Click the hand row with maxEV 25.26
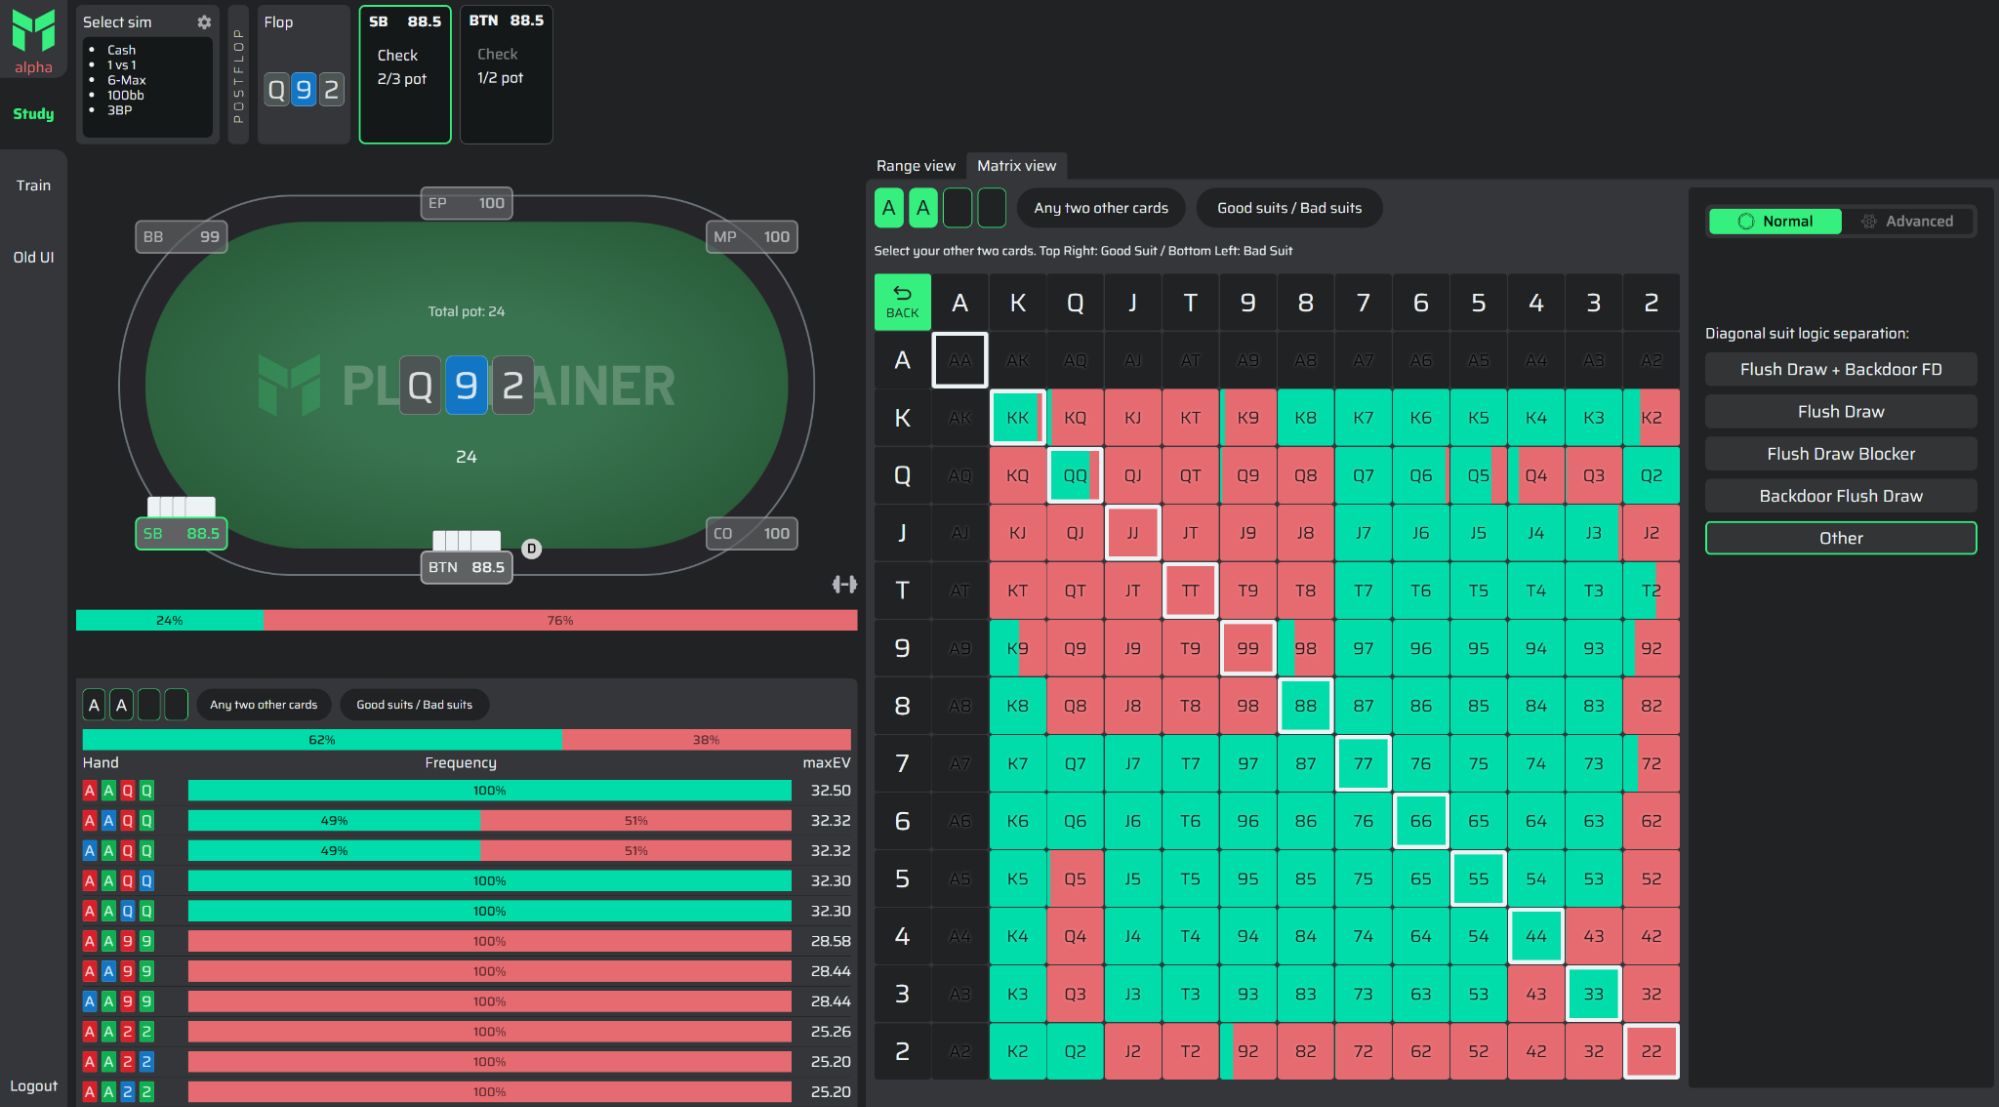 466,1031
